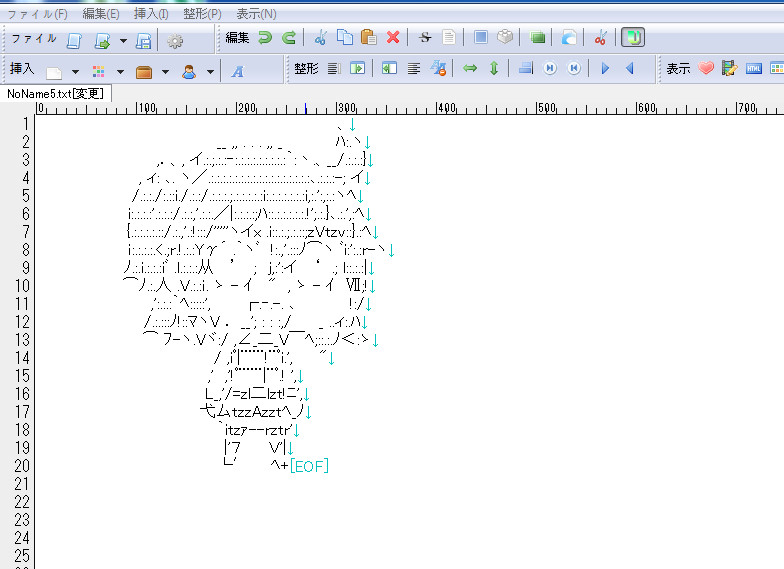Viewport: 784px width, 569px height.
Task: Click the blue scissors cut icon
Action: [320, 39]
